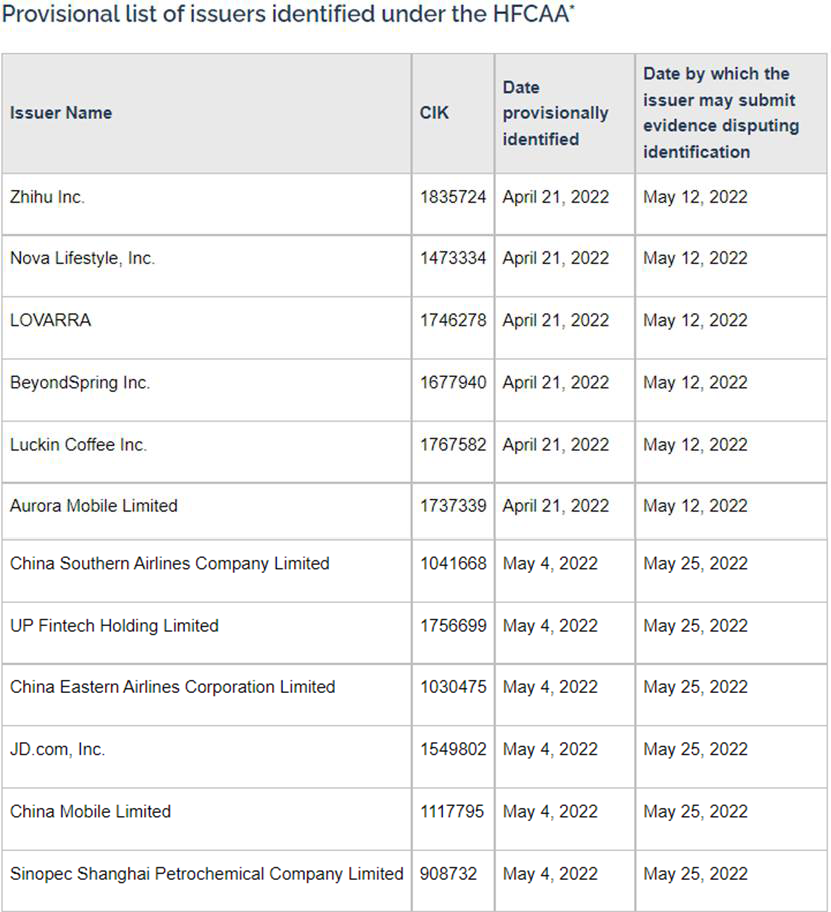Click UP Fintech's 'May 4, 2022' date
This screenshot has height=912, width=831.
click(550, 626)
